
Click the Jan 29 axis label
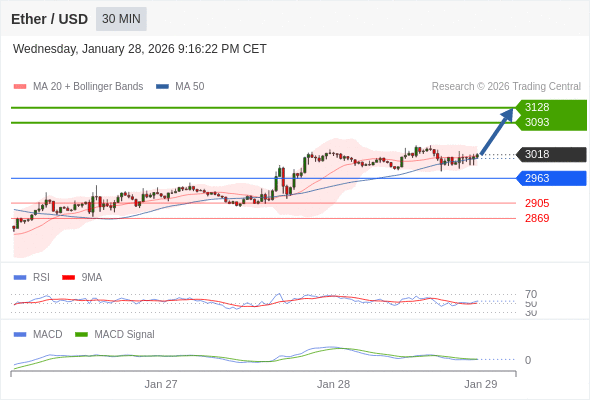coord(481,384)
